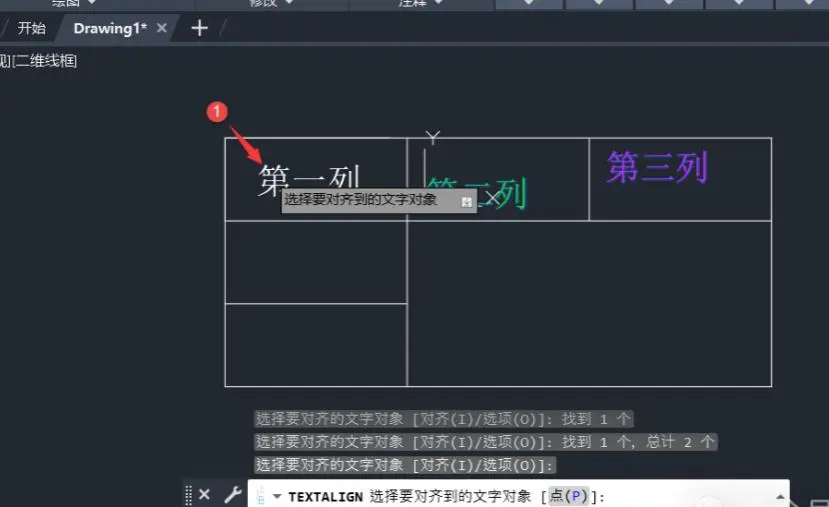Screen dimensions: 829x507
Task: Pick the 第一列 text object
Action: tap(309, 178)
